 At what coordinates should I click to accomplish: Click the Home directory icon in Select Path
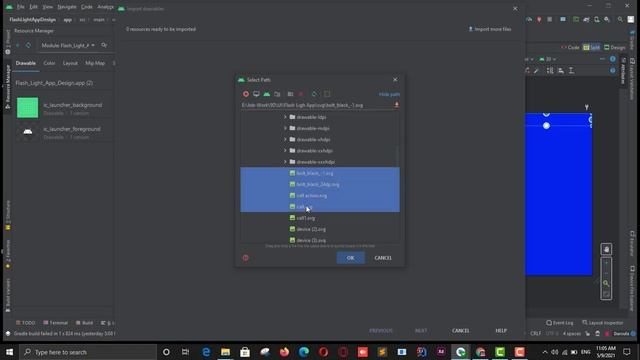tap(246, 94)
